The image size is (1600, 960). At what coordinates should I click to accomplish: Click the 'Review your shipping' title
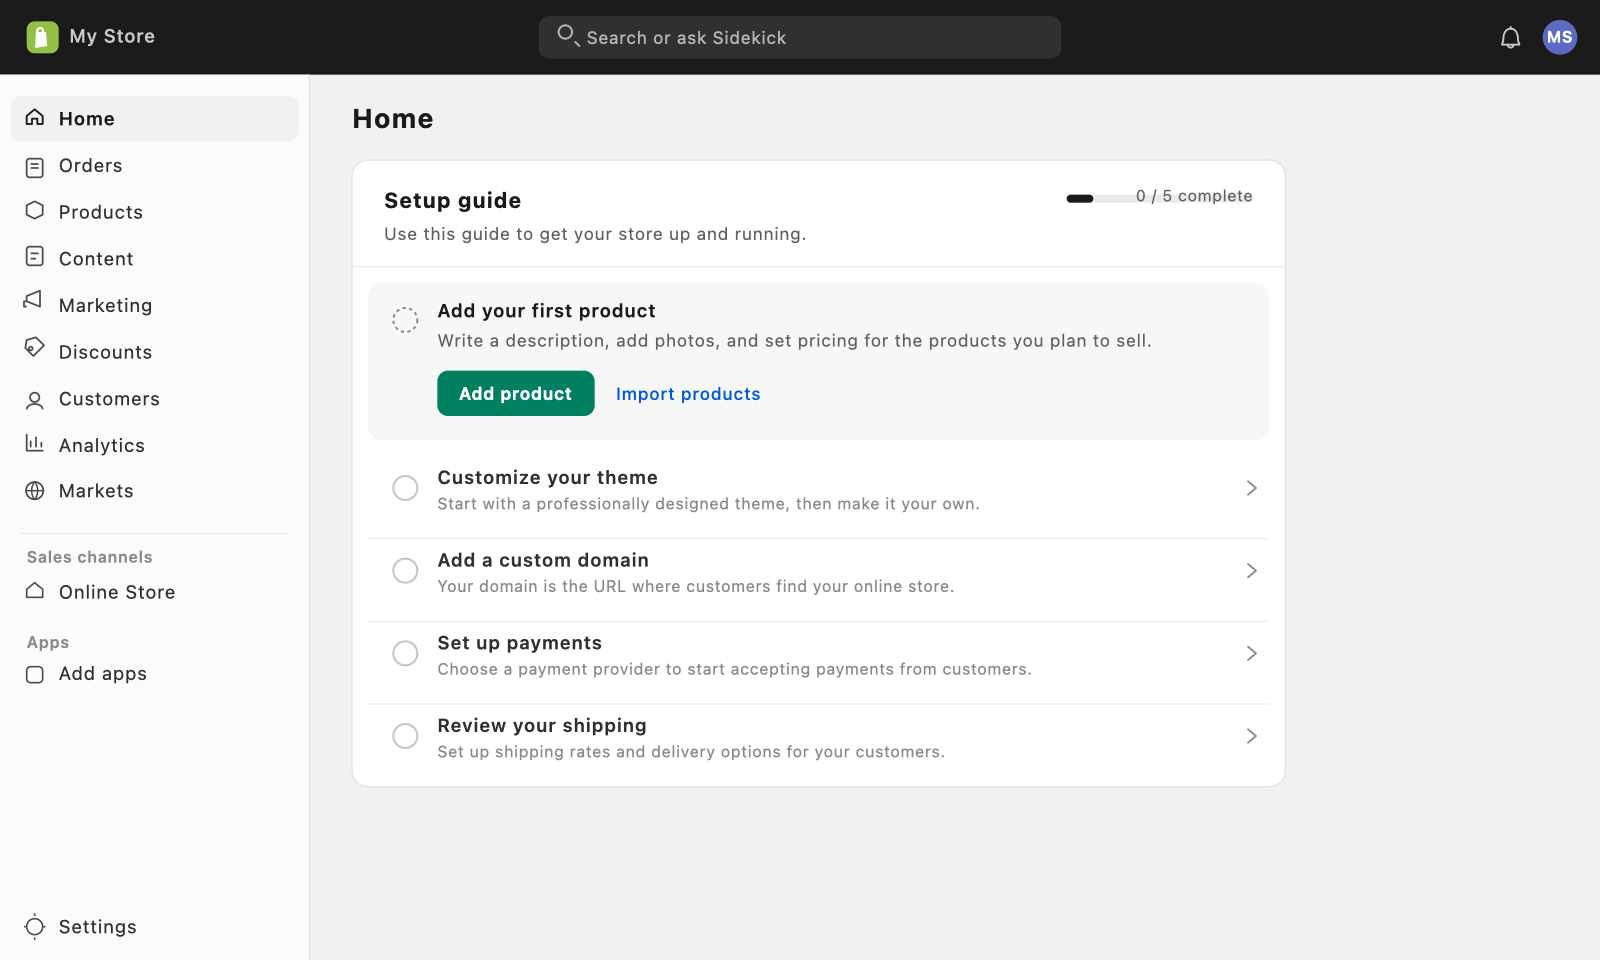click(542, 725)
